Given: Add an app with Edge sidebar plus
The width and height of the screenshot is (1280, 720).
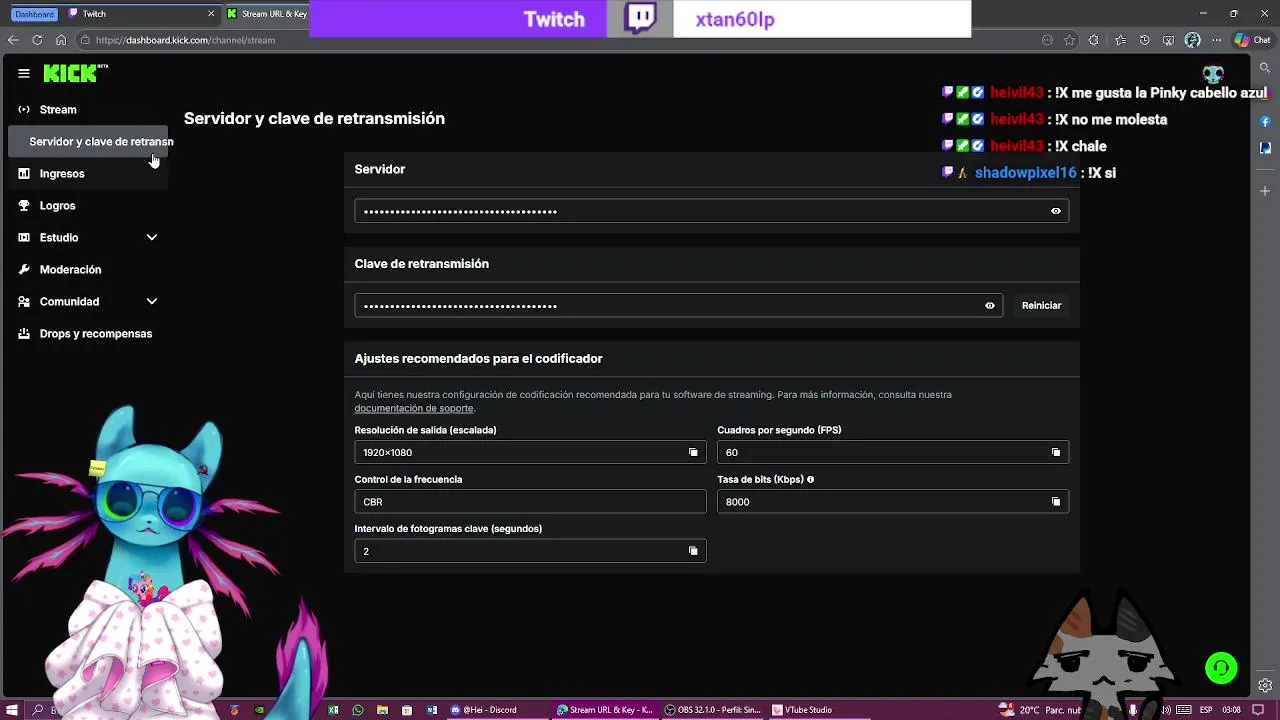Looking at the screenshot, I should (1265, 190).
